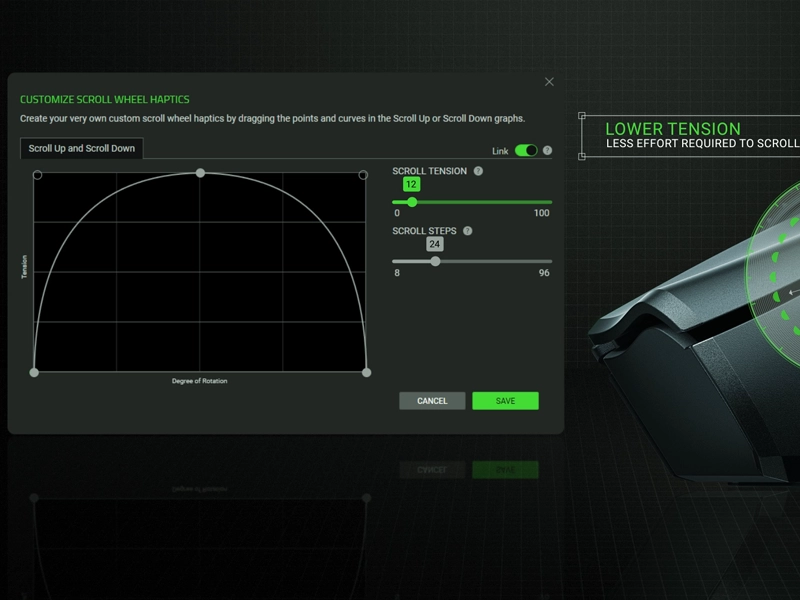Open Scroll Steps help tooltip icon

(x=467, y=230)
